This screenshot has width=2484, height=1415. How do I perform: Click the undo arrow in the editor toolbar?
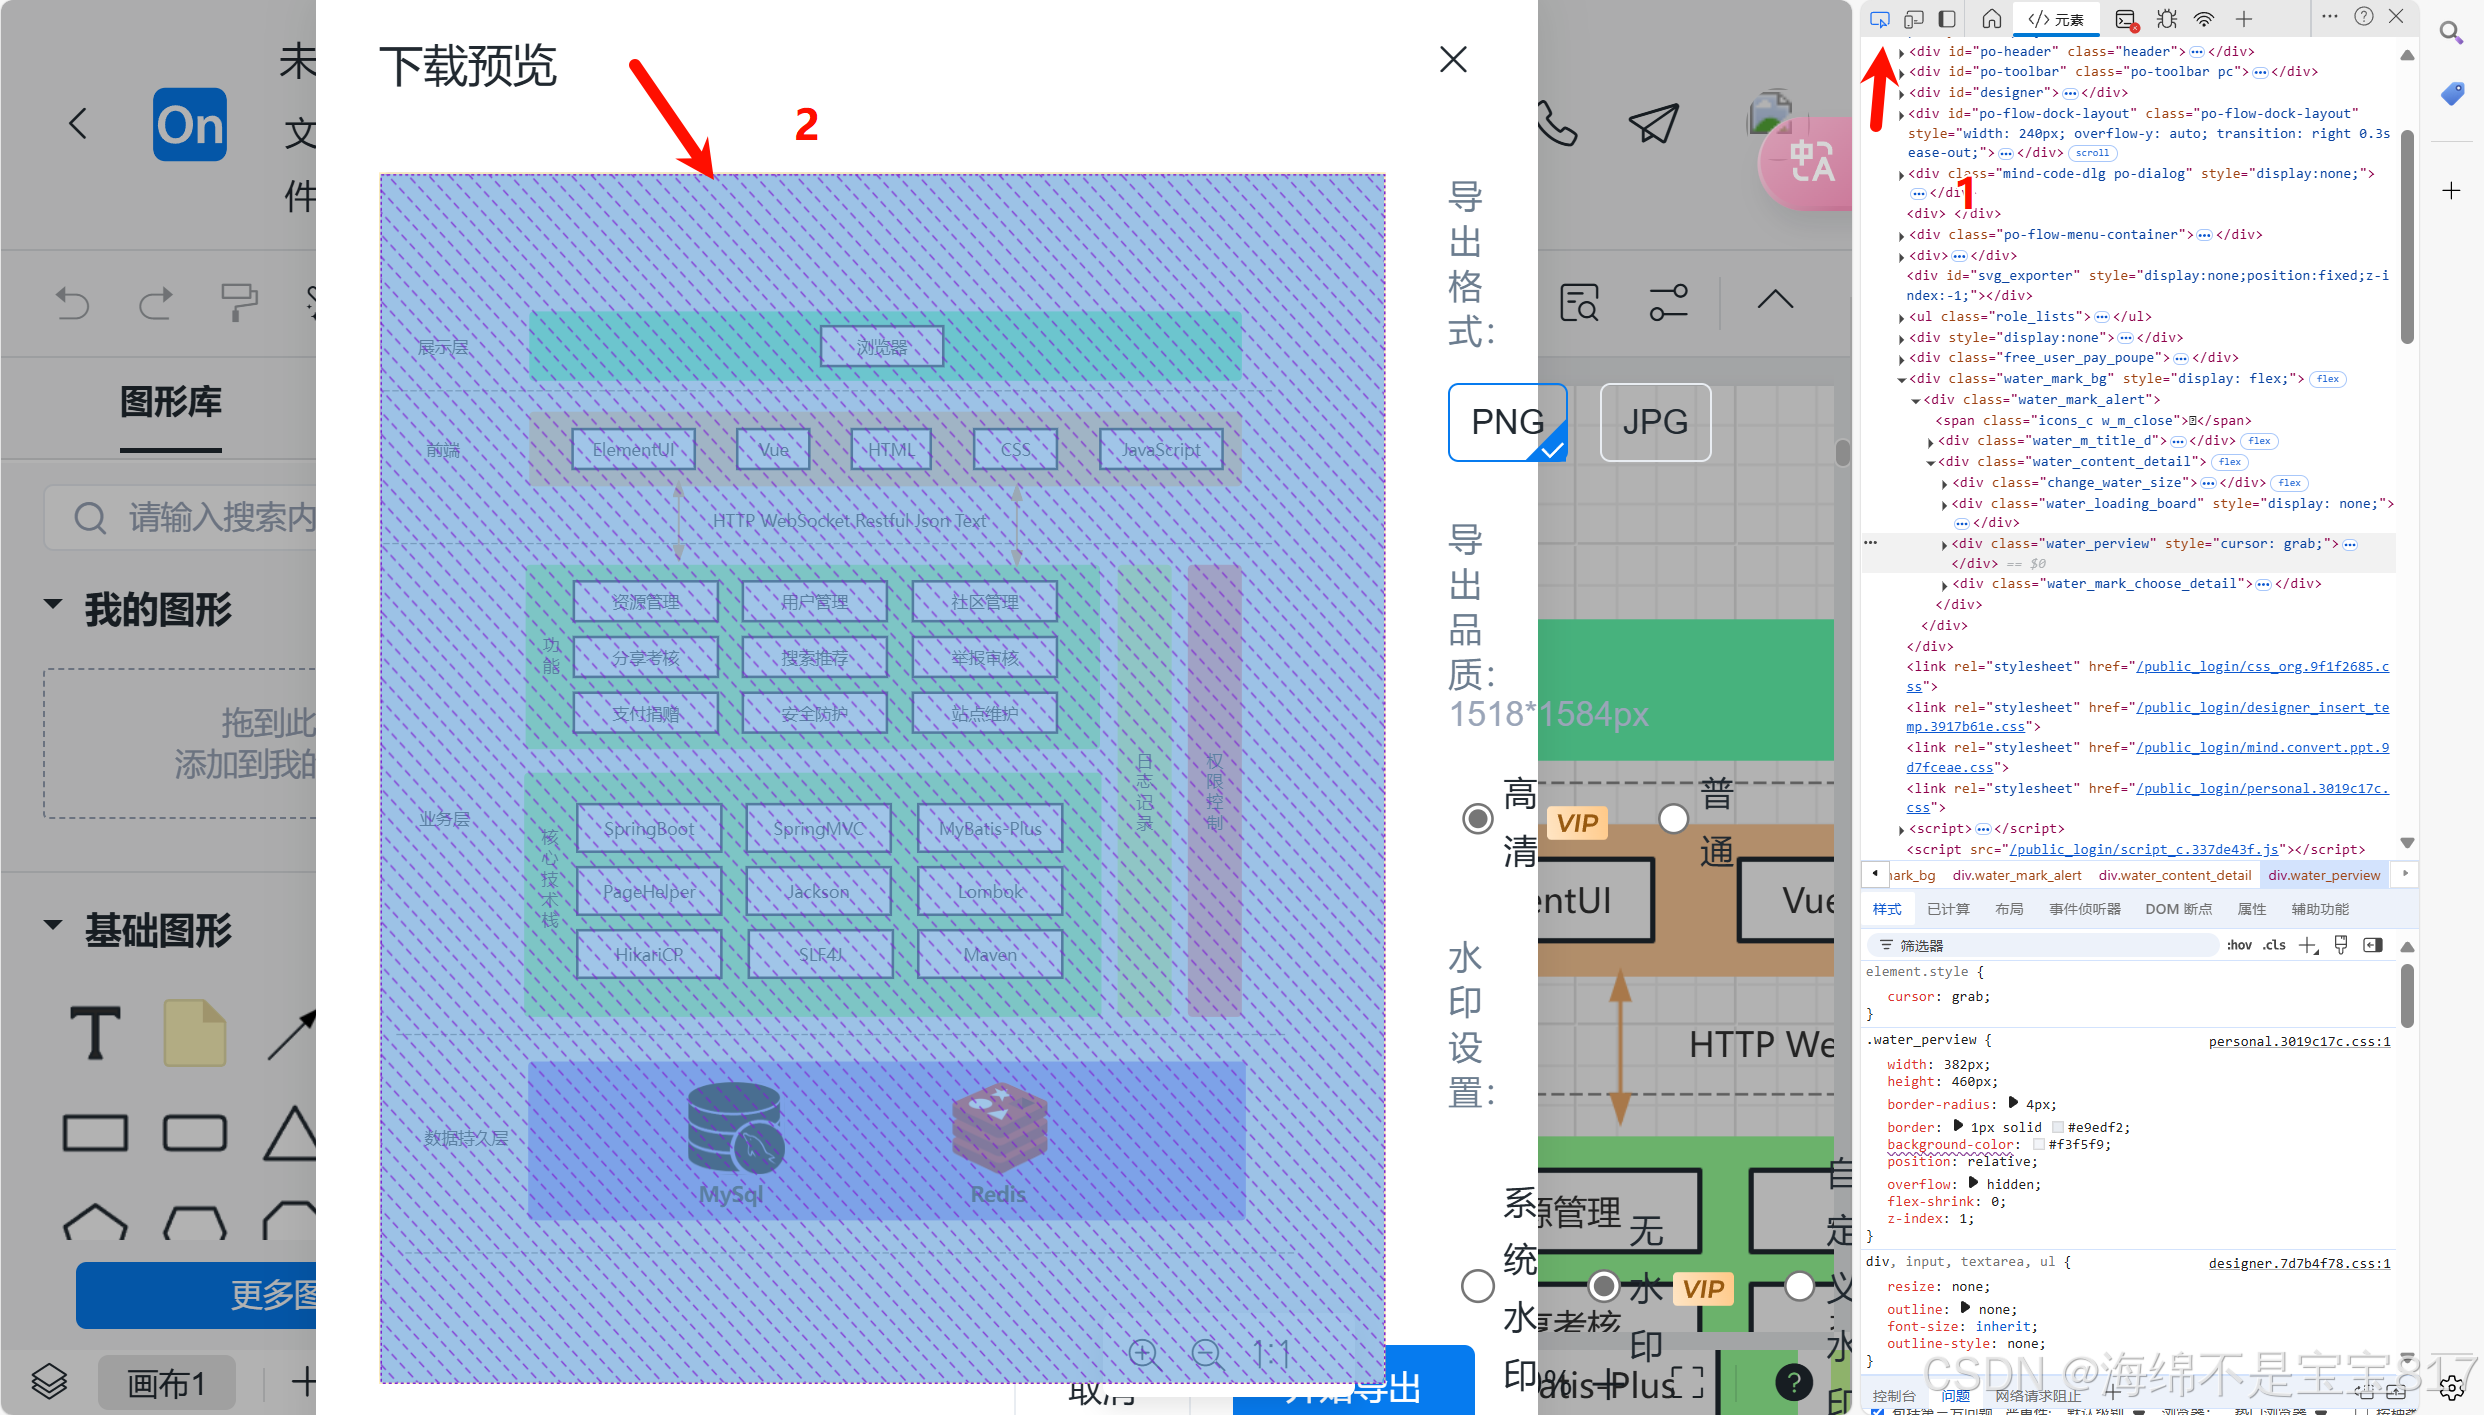click(73, 302)
